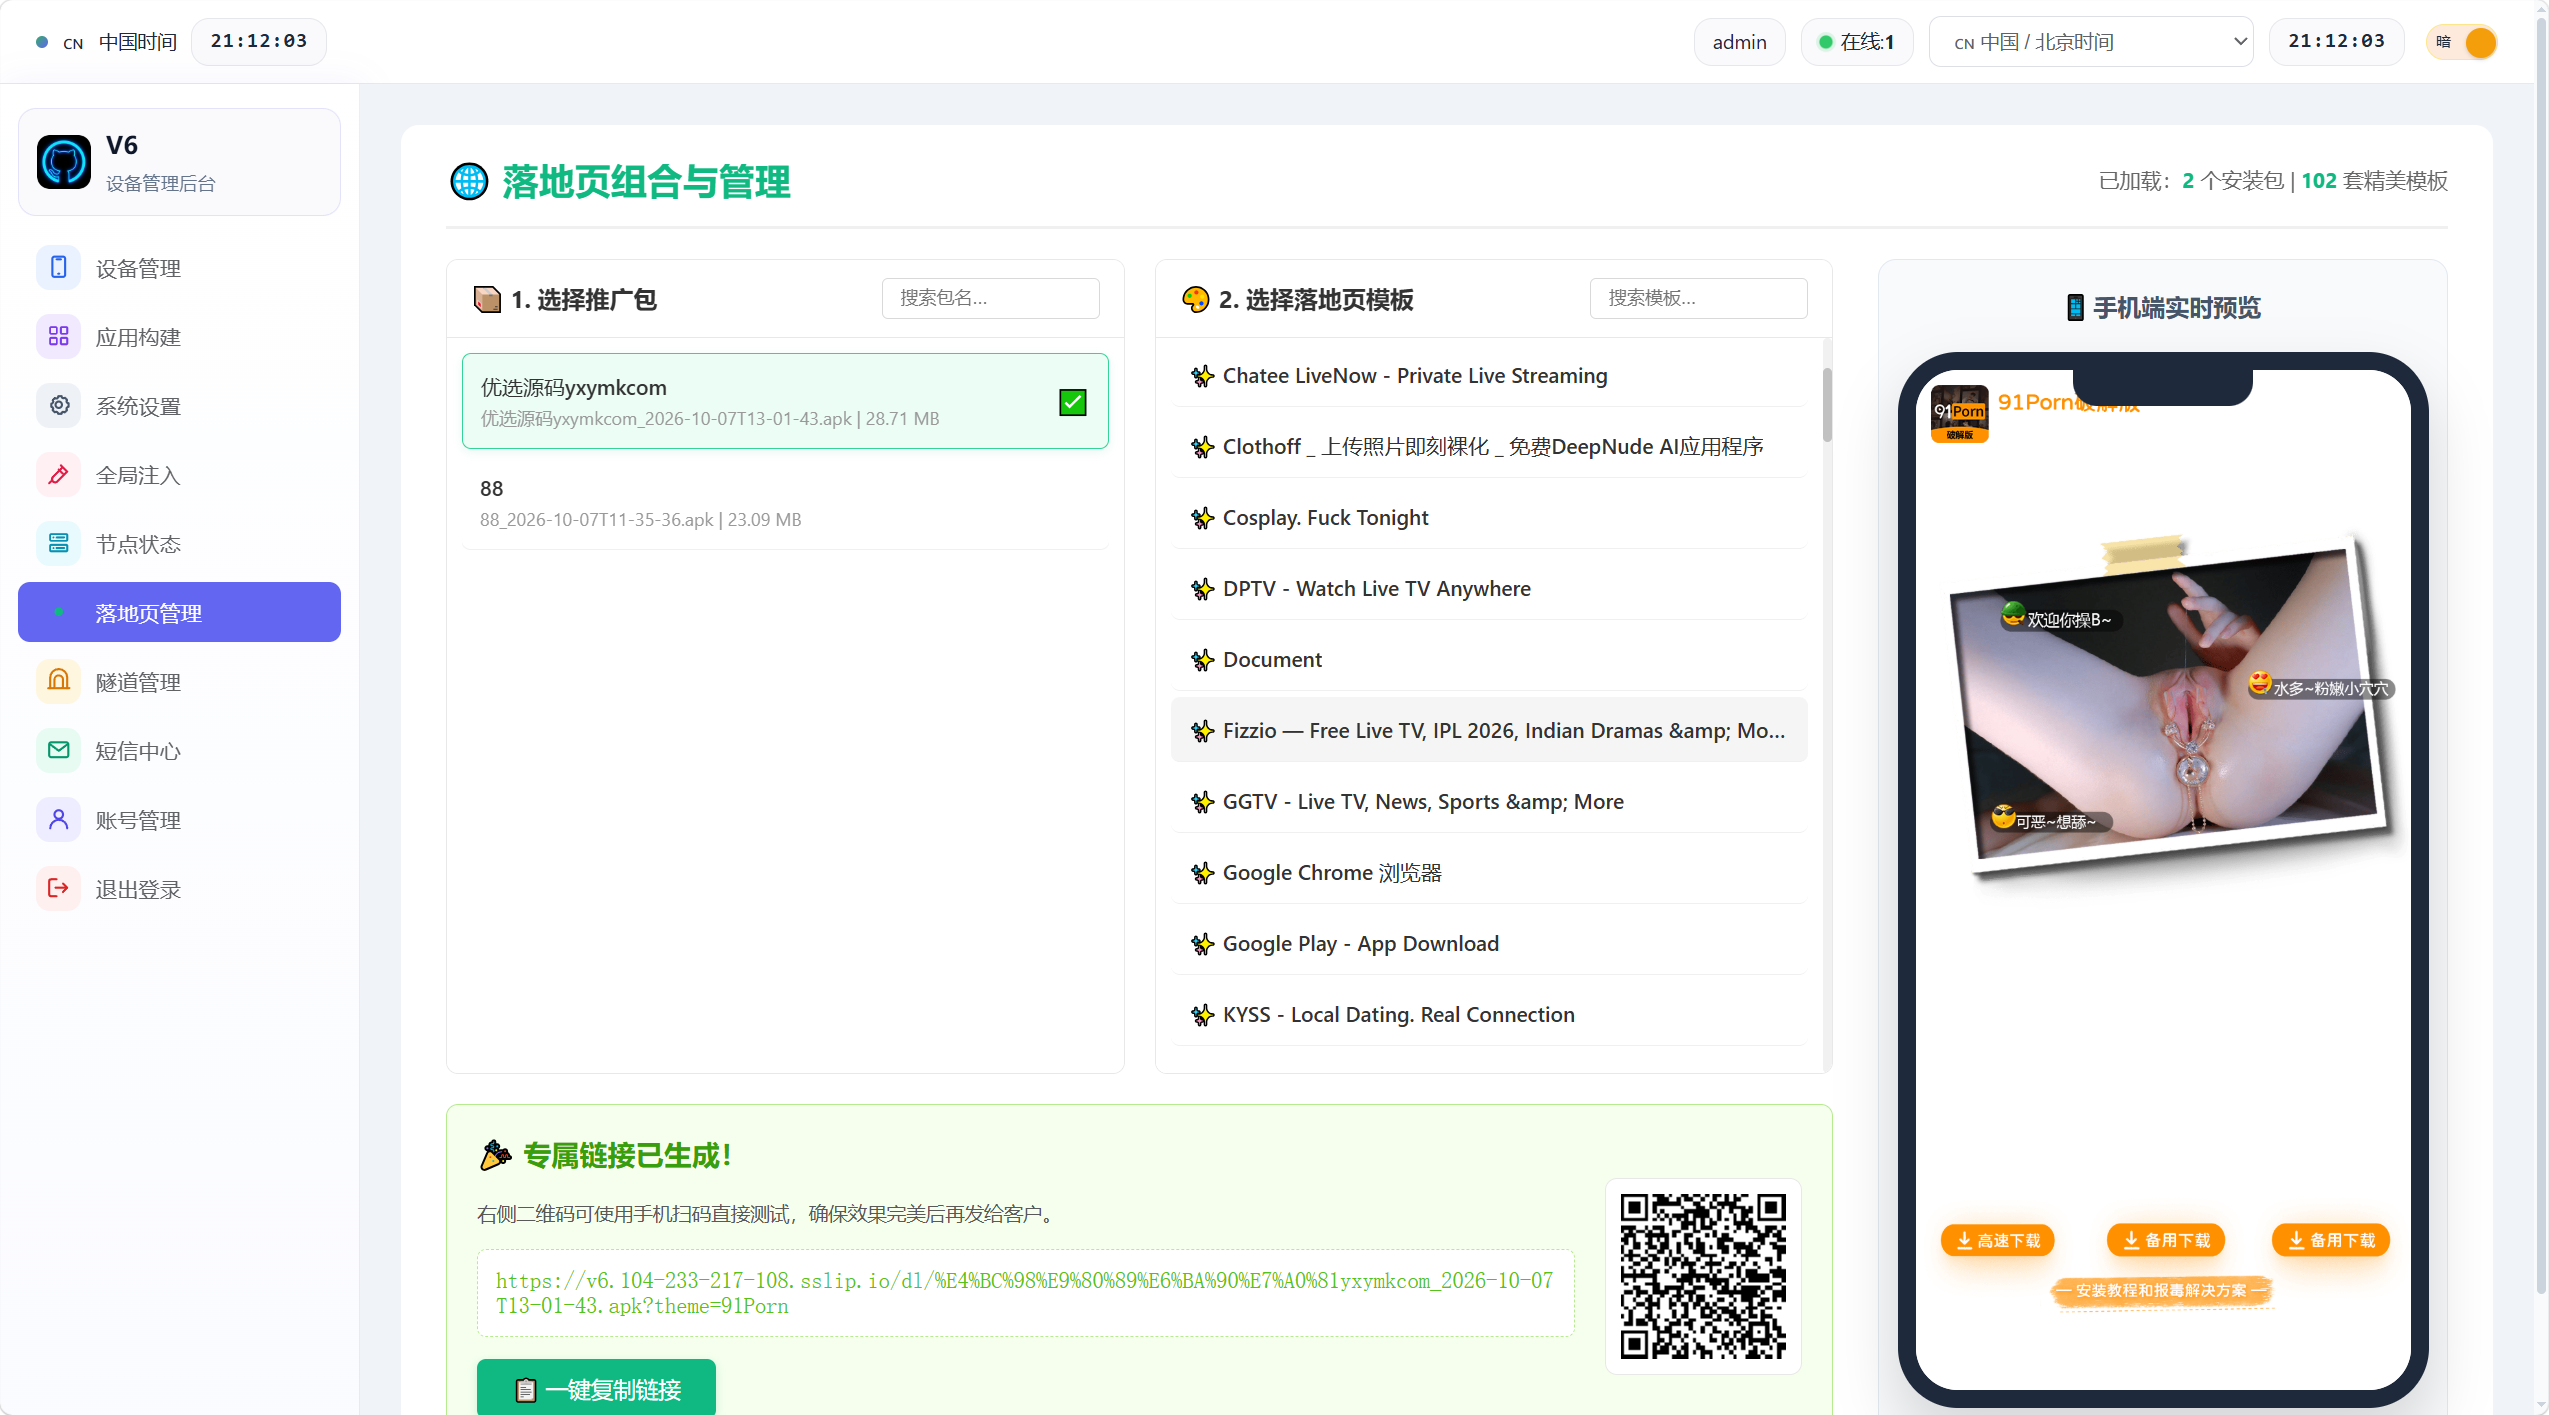Select DPTV - Watch Live TV Anywhere template

point(1489,589)
